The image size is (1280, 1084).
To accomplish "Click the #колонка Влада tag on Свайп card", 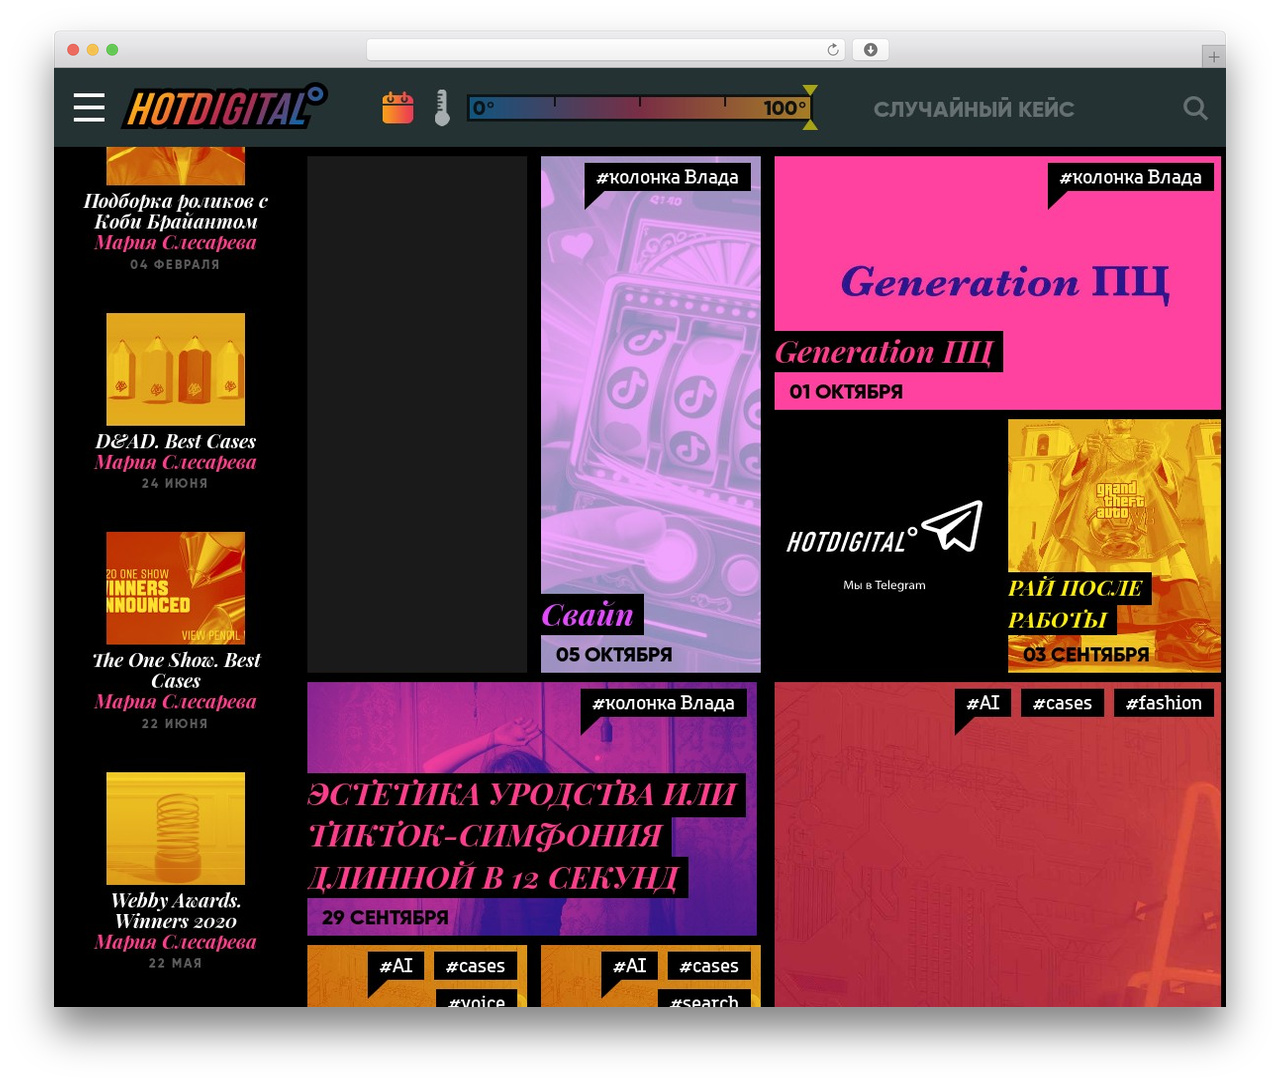I will [x=667, y=177].
